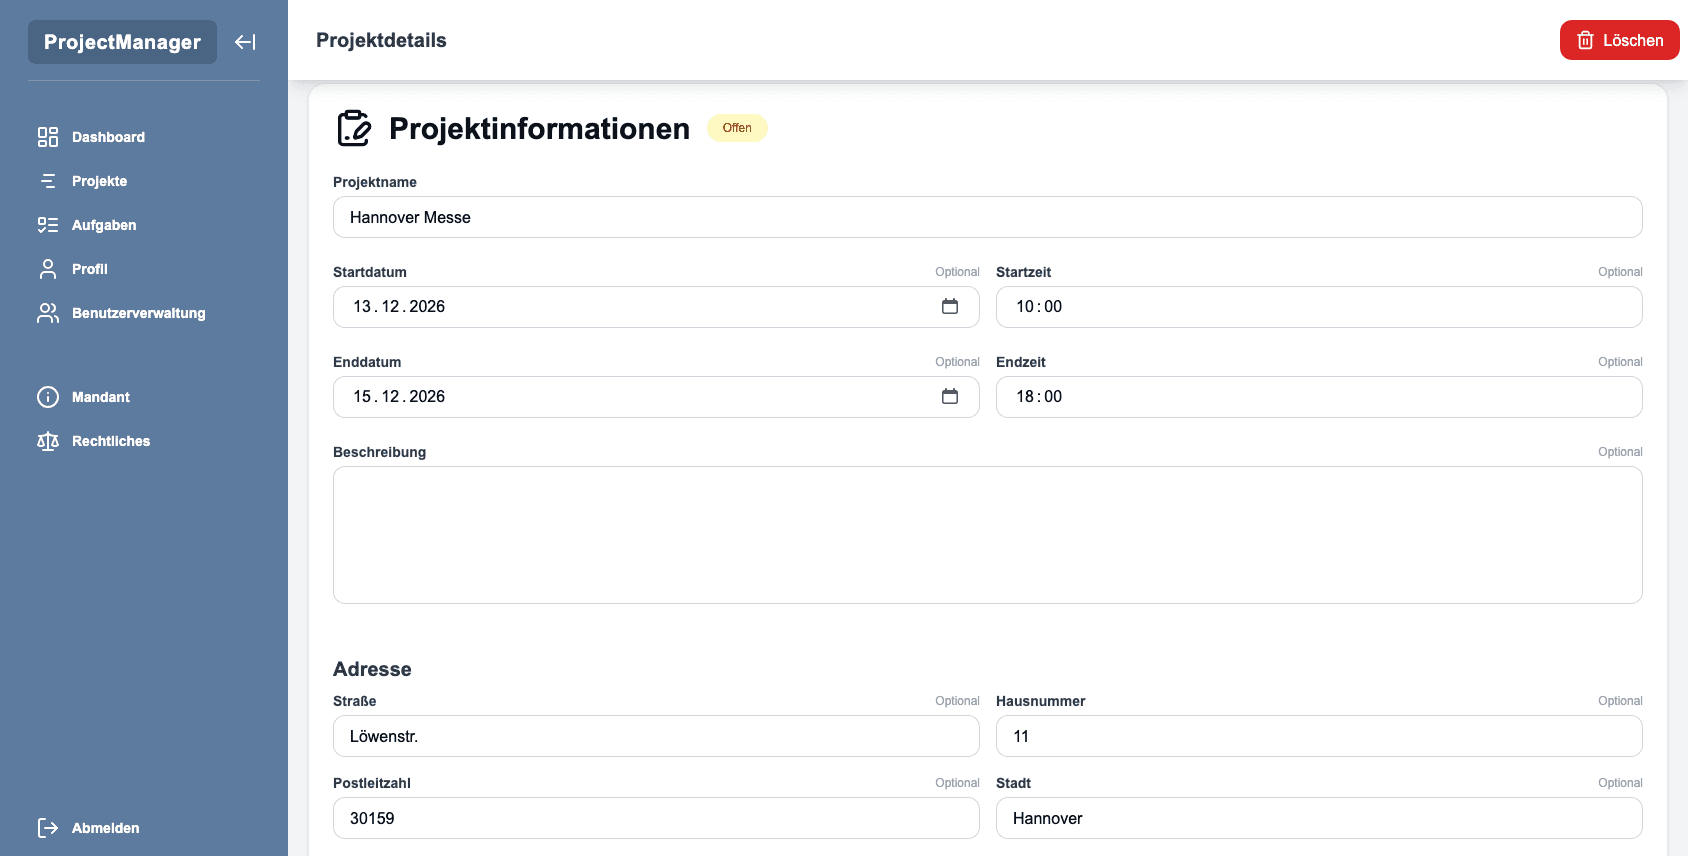Click the Abmelden logout icon
The width and height of the screenshot is (1688, 856).
[x=48, y=828]
